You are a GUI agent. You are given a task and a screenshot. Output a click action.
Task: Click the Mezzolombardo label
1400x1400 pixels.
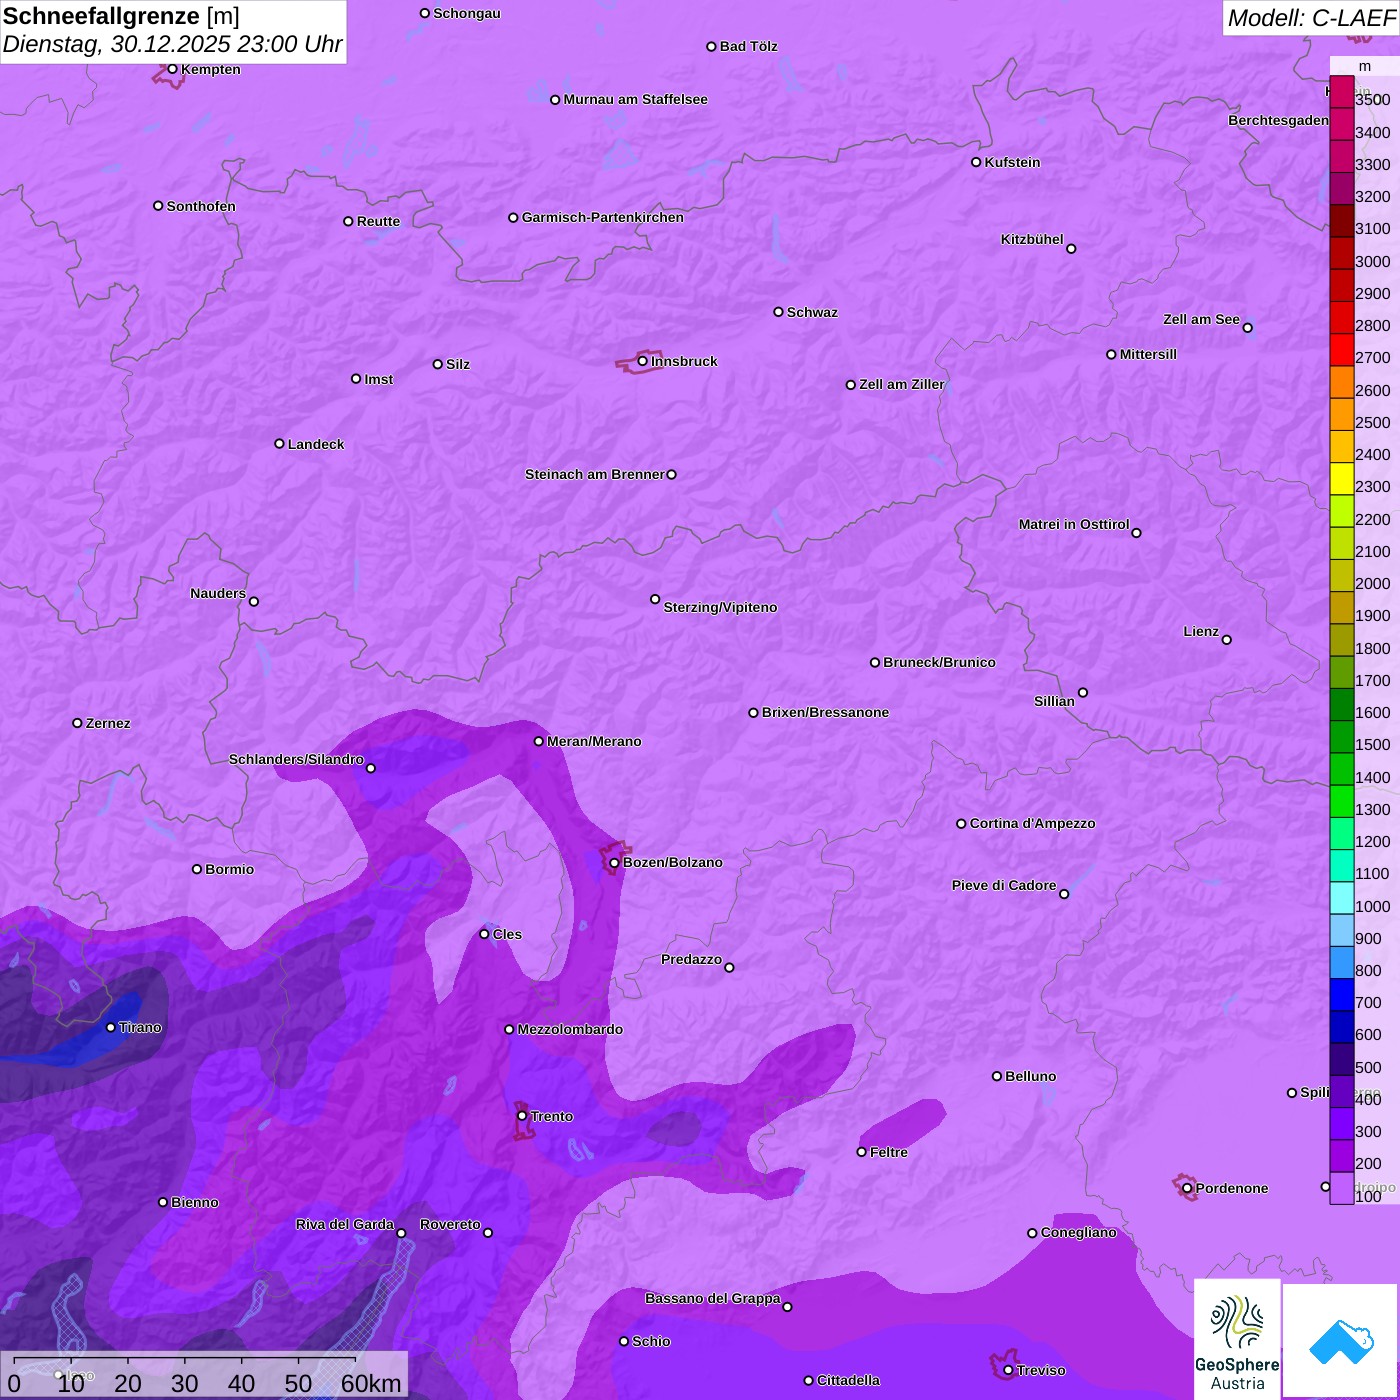[570, 1029]
